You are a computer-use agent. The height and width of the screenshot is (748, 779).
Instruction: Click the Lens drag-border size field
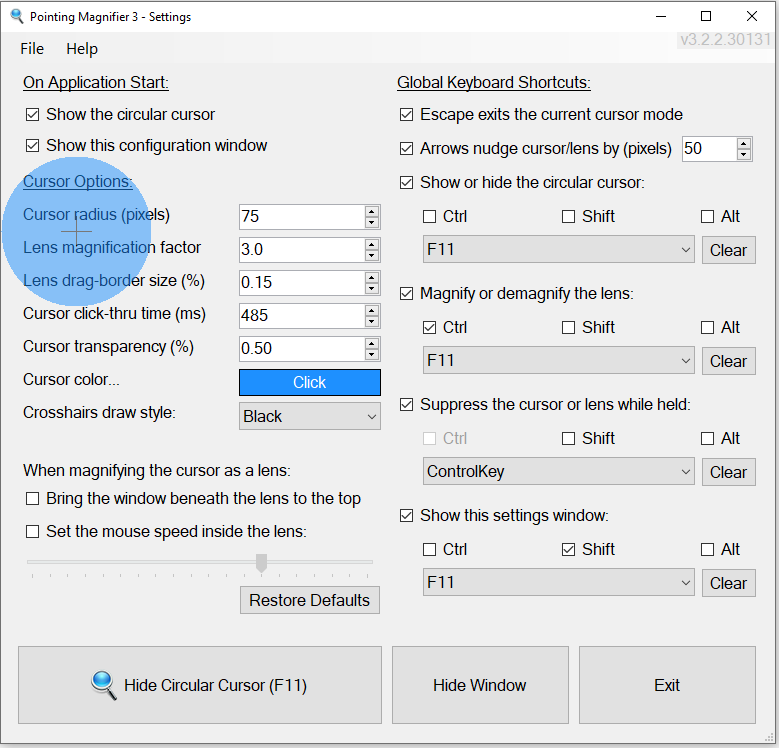(x=302, y=283)
